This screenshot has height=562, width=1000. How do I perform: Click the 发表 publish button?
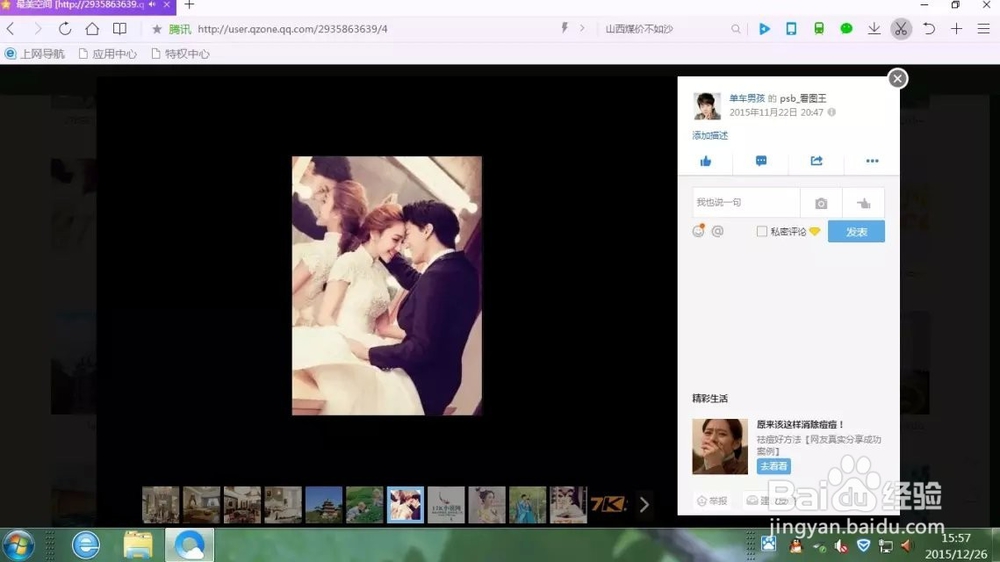pyautogui.click(x=856, y=232)
